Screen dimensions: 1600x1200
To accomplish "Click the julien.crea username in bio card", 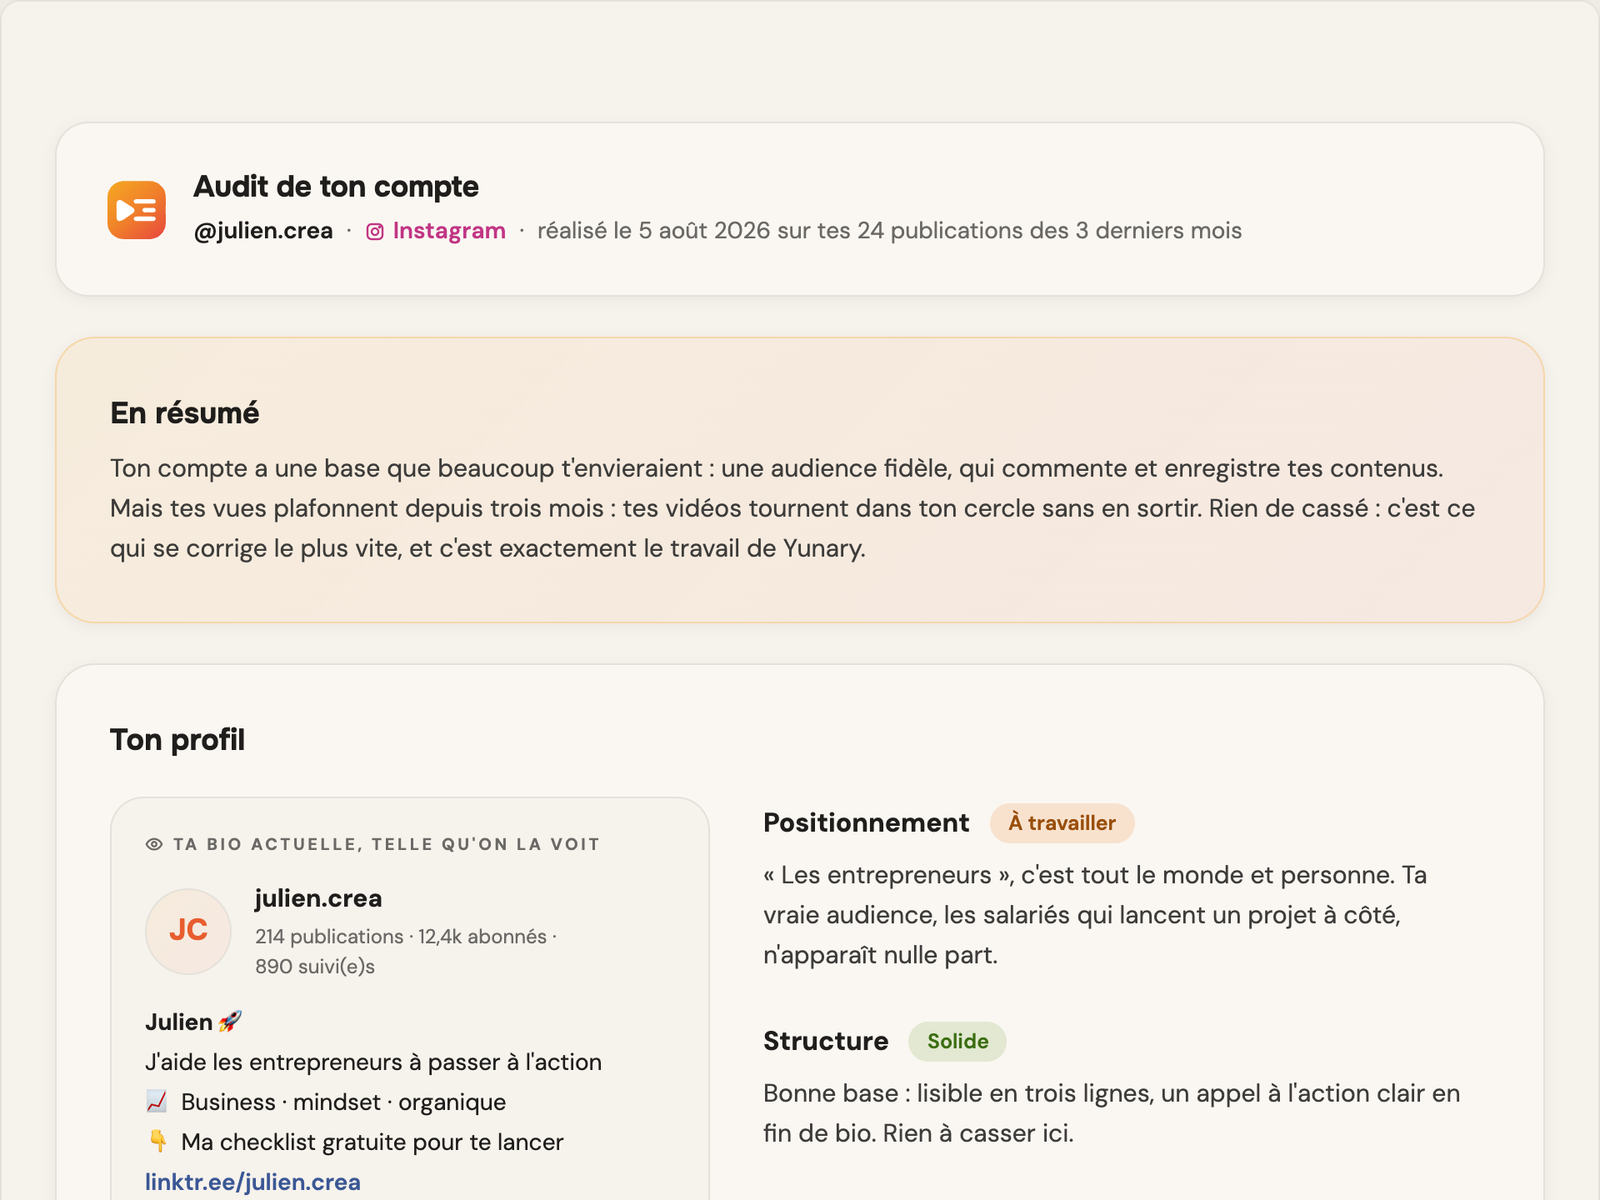I will point(318,898).
